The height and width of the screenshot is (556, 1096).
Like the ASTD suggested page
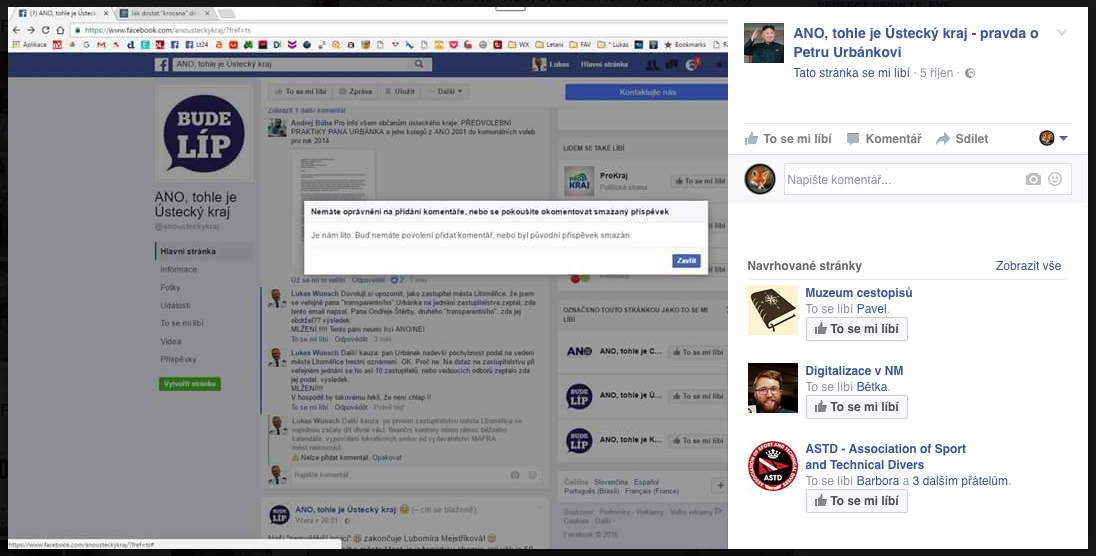pyautogui.click(x=857, y=501)
